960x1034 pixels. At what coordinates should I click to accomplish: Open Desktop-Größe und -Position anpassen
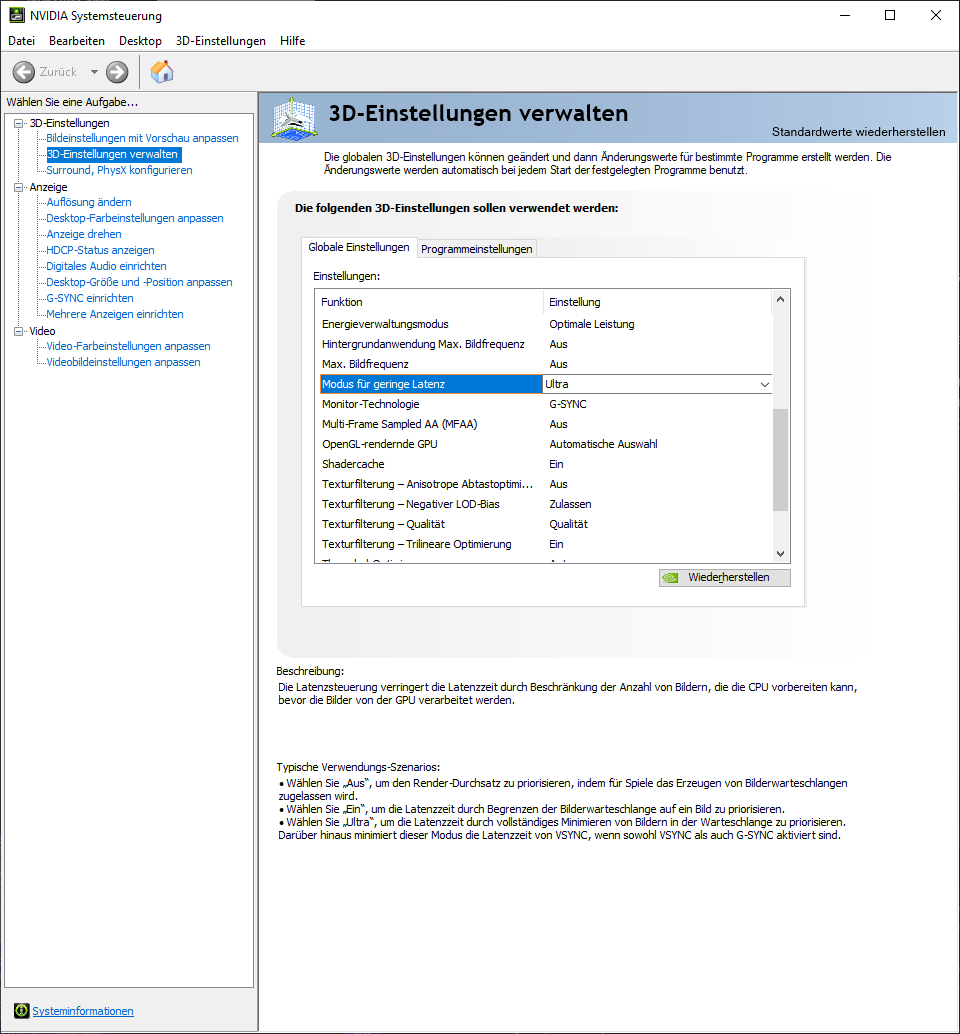click(x=139, y=282)
